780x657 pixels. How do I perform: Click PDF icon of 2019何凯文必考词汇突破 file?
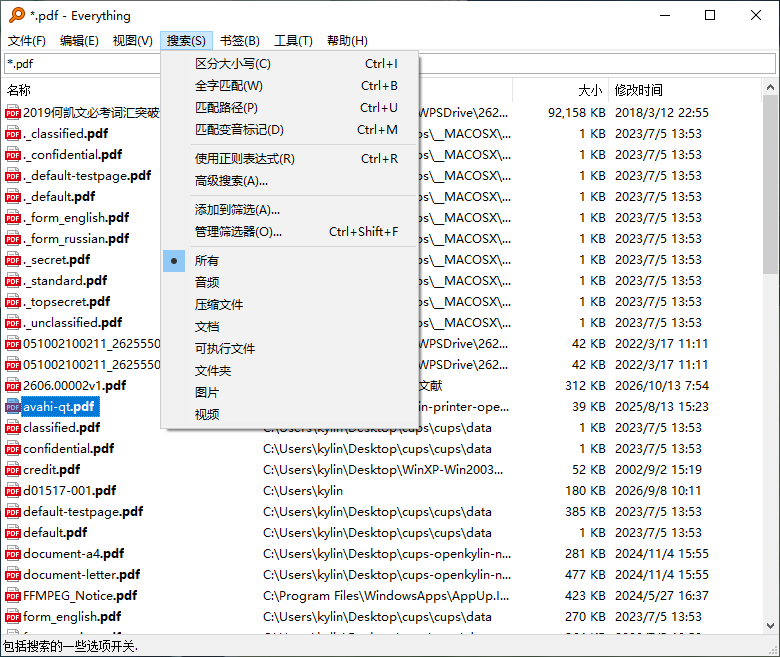tap(12, 113)
